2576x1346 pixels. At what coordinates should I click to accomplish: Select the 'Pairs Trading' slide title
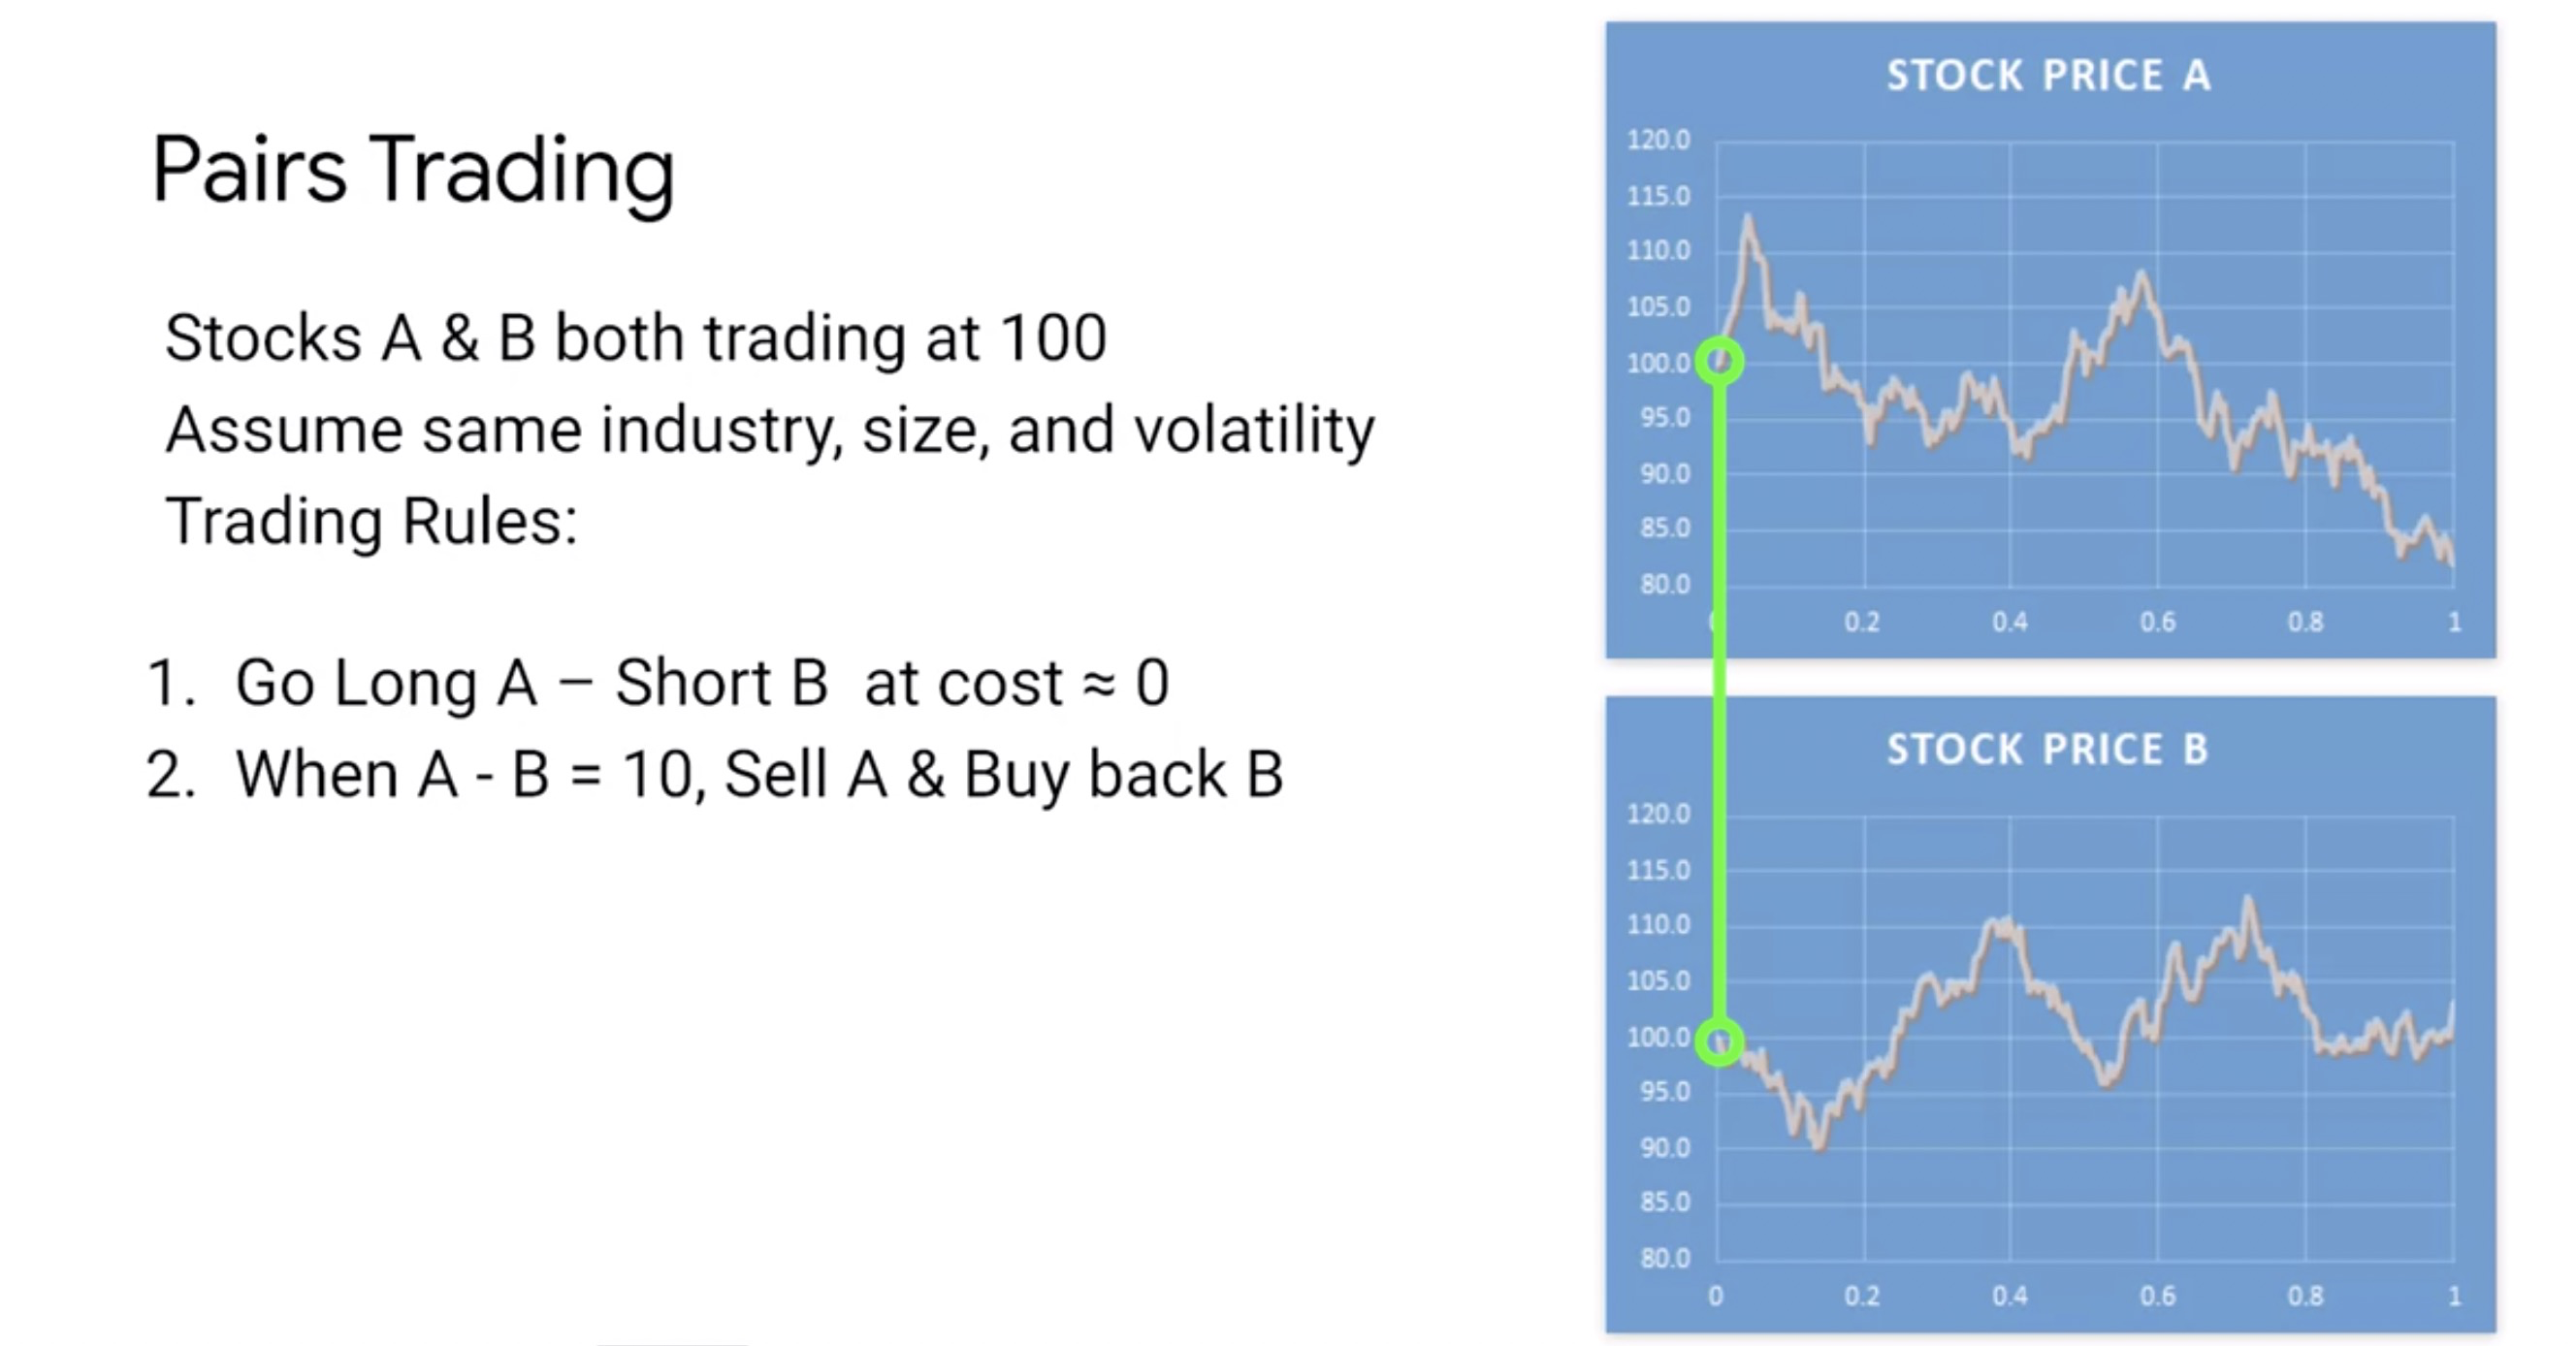pyautogui.click(x=413, y=172)
